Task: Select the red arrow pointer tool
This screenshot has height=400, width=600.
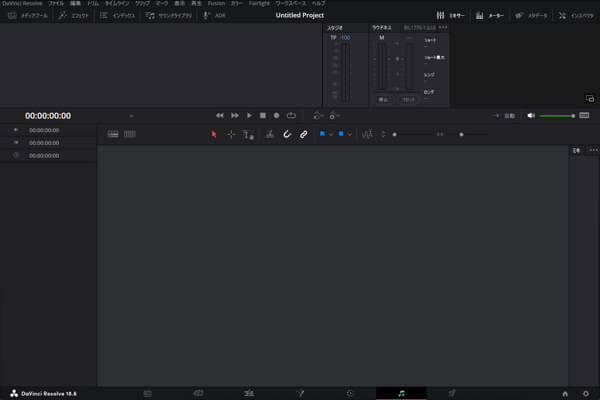Action: tap(214, 134)
